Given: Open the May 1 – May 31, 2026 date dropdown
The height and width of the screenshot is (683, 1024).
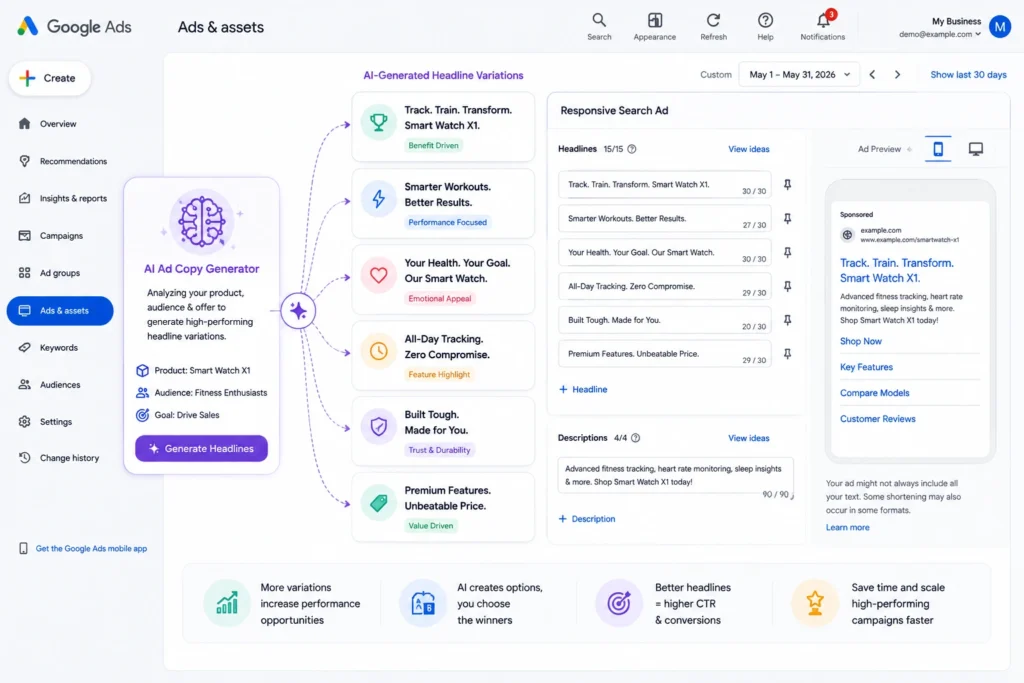Looking at the screenshot, I should [x=799, y=74].
